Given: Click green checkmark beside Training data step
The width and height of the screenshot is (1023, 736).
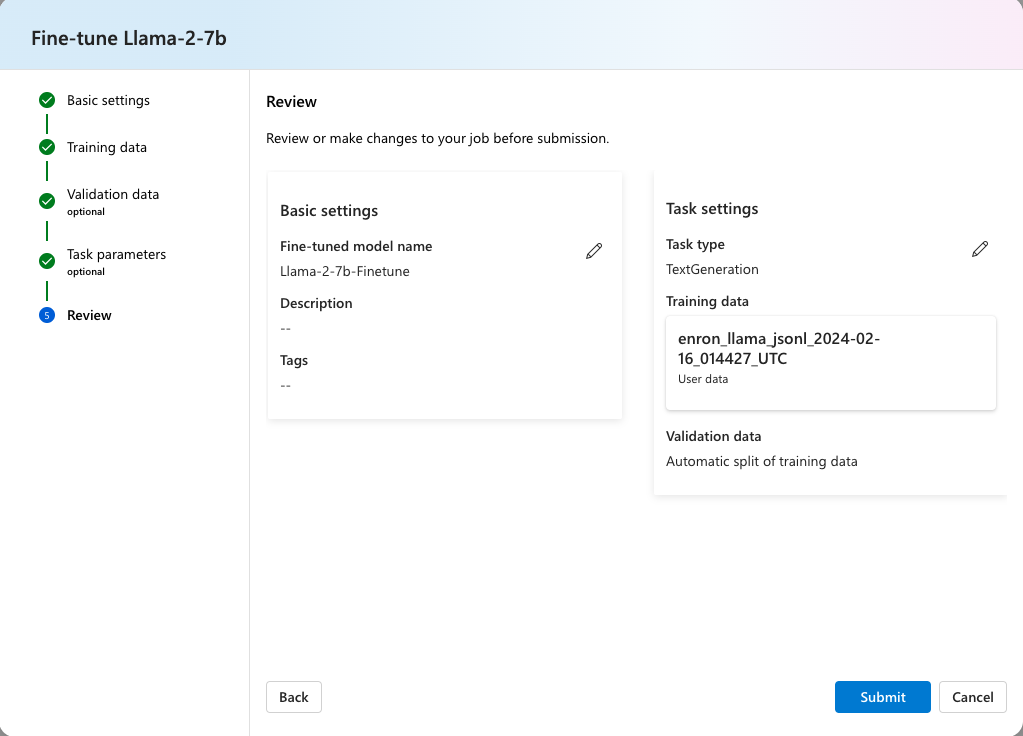Looking at the screenshot, I should (47, 147).
